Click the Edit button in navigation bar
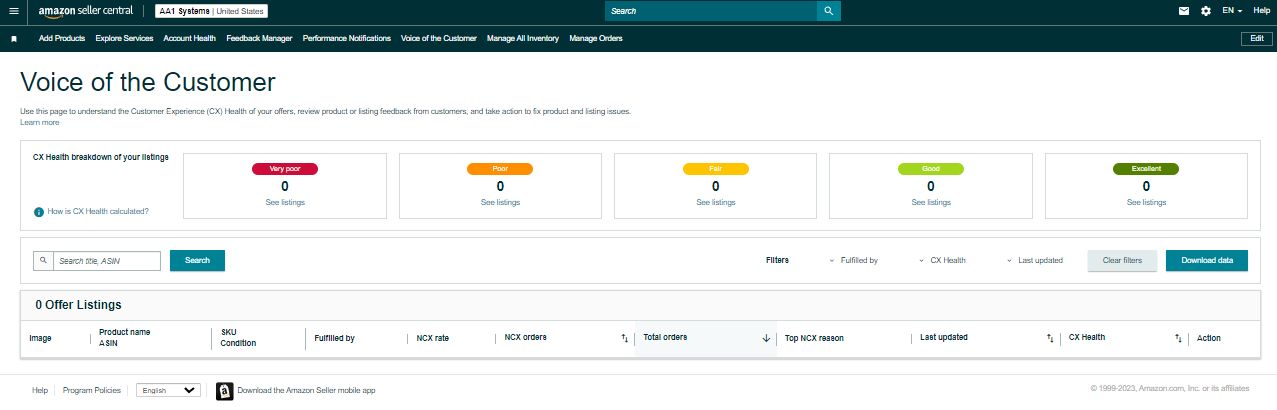This screenshot has height=410, width=1277. (x=1256, y=39)
